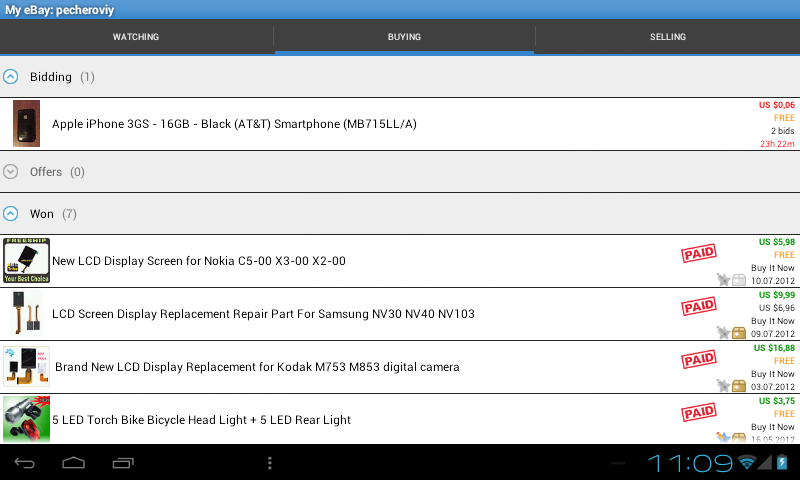The width and height of the screenshot is (800, 480).
Task: Tap PAID stamp on Nokia LCD row
Action: click(699, 253)
